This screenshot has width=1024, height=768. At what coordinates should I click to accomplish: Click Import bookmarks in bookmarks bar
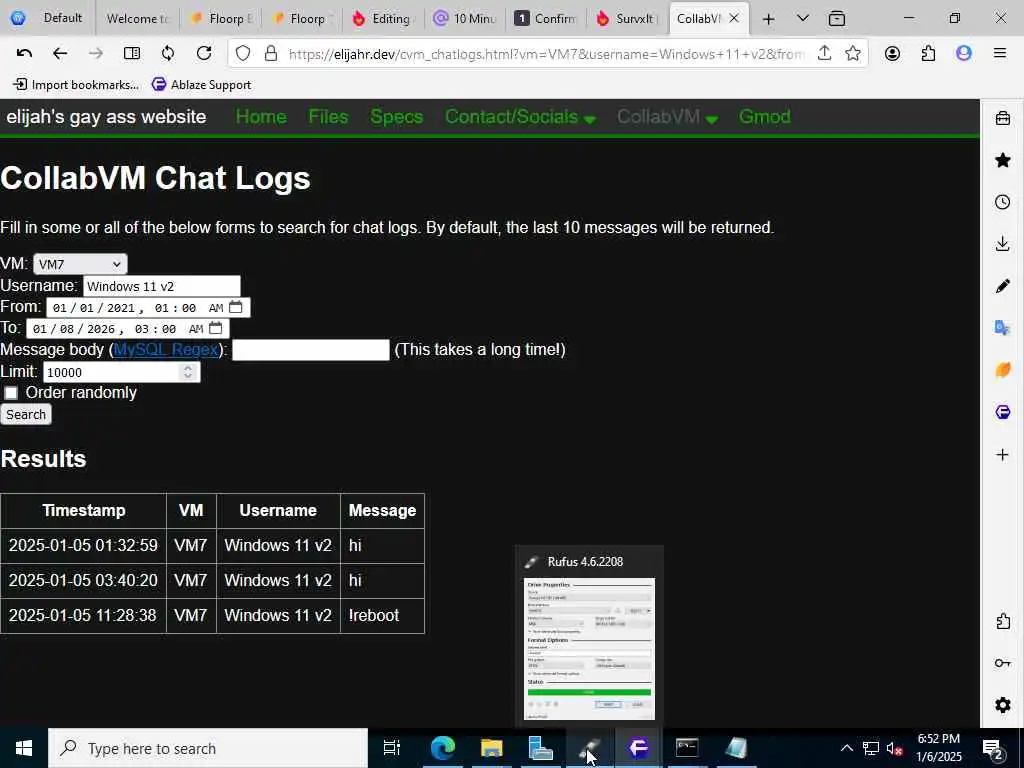pos(76,84)
